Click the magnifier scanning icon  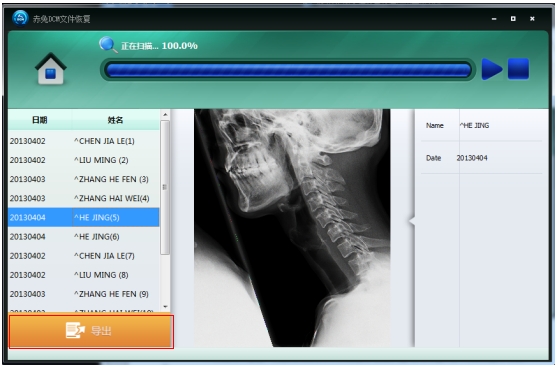tap(108, 44)
